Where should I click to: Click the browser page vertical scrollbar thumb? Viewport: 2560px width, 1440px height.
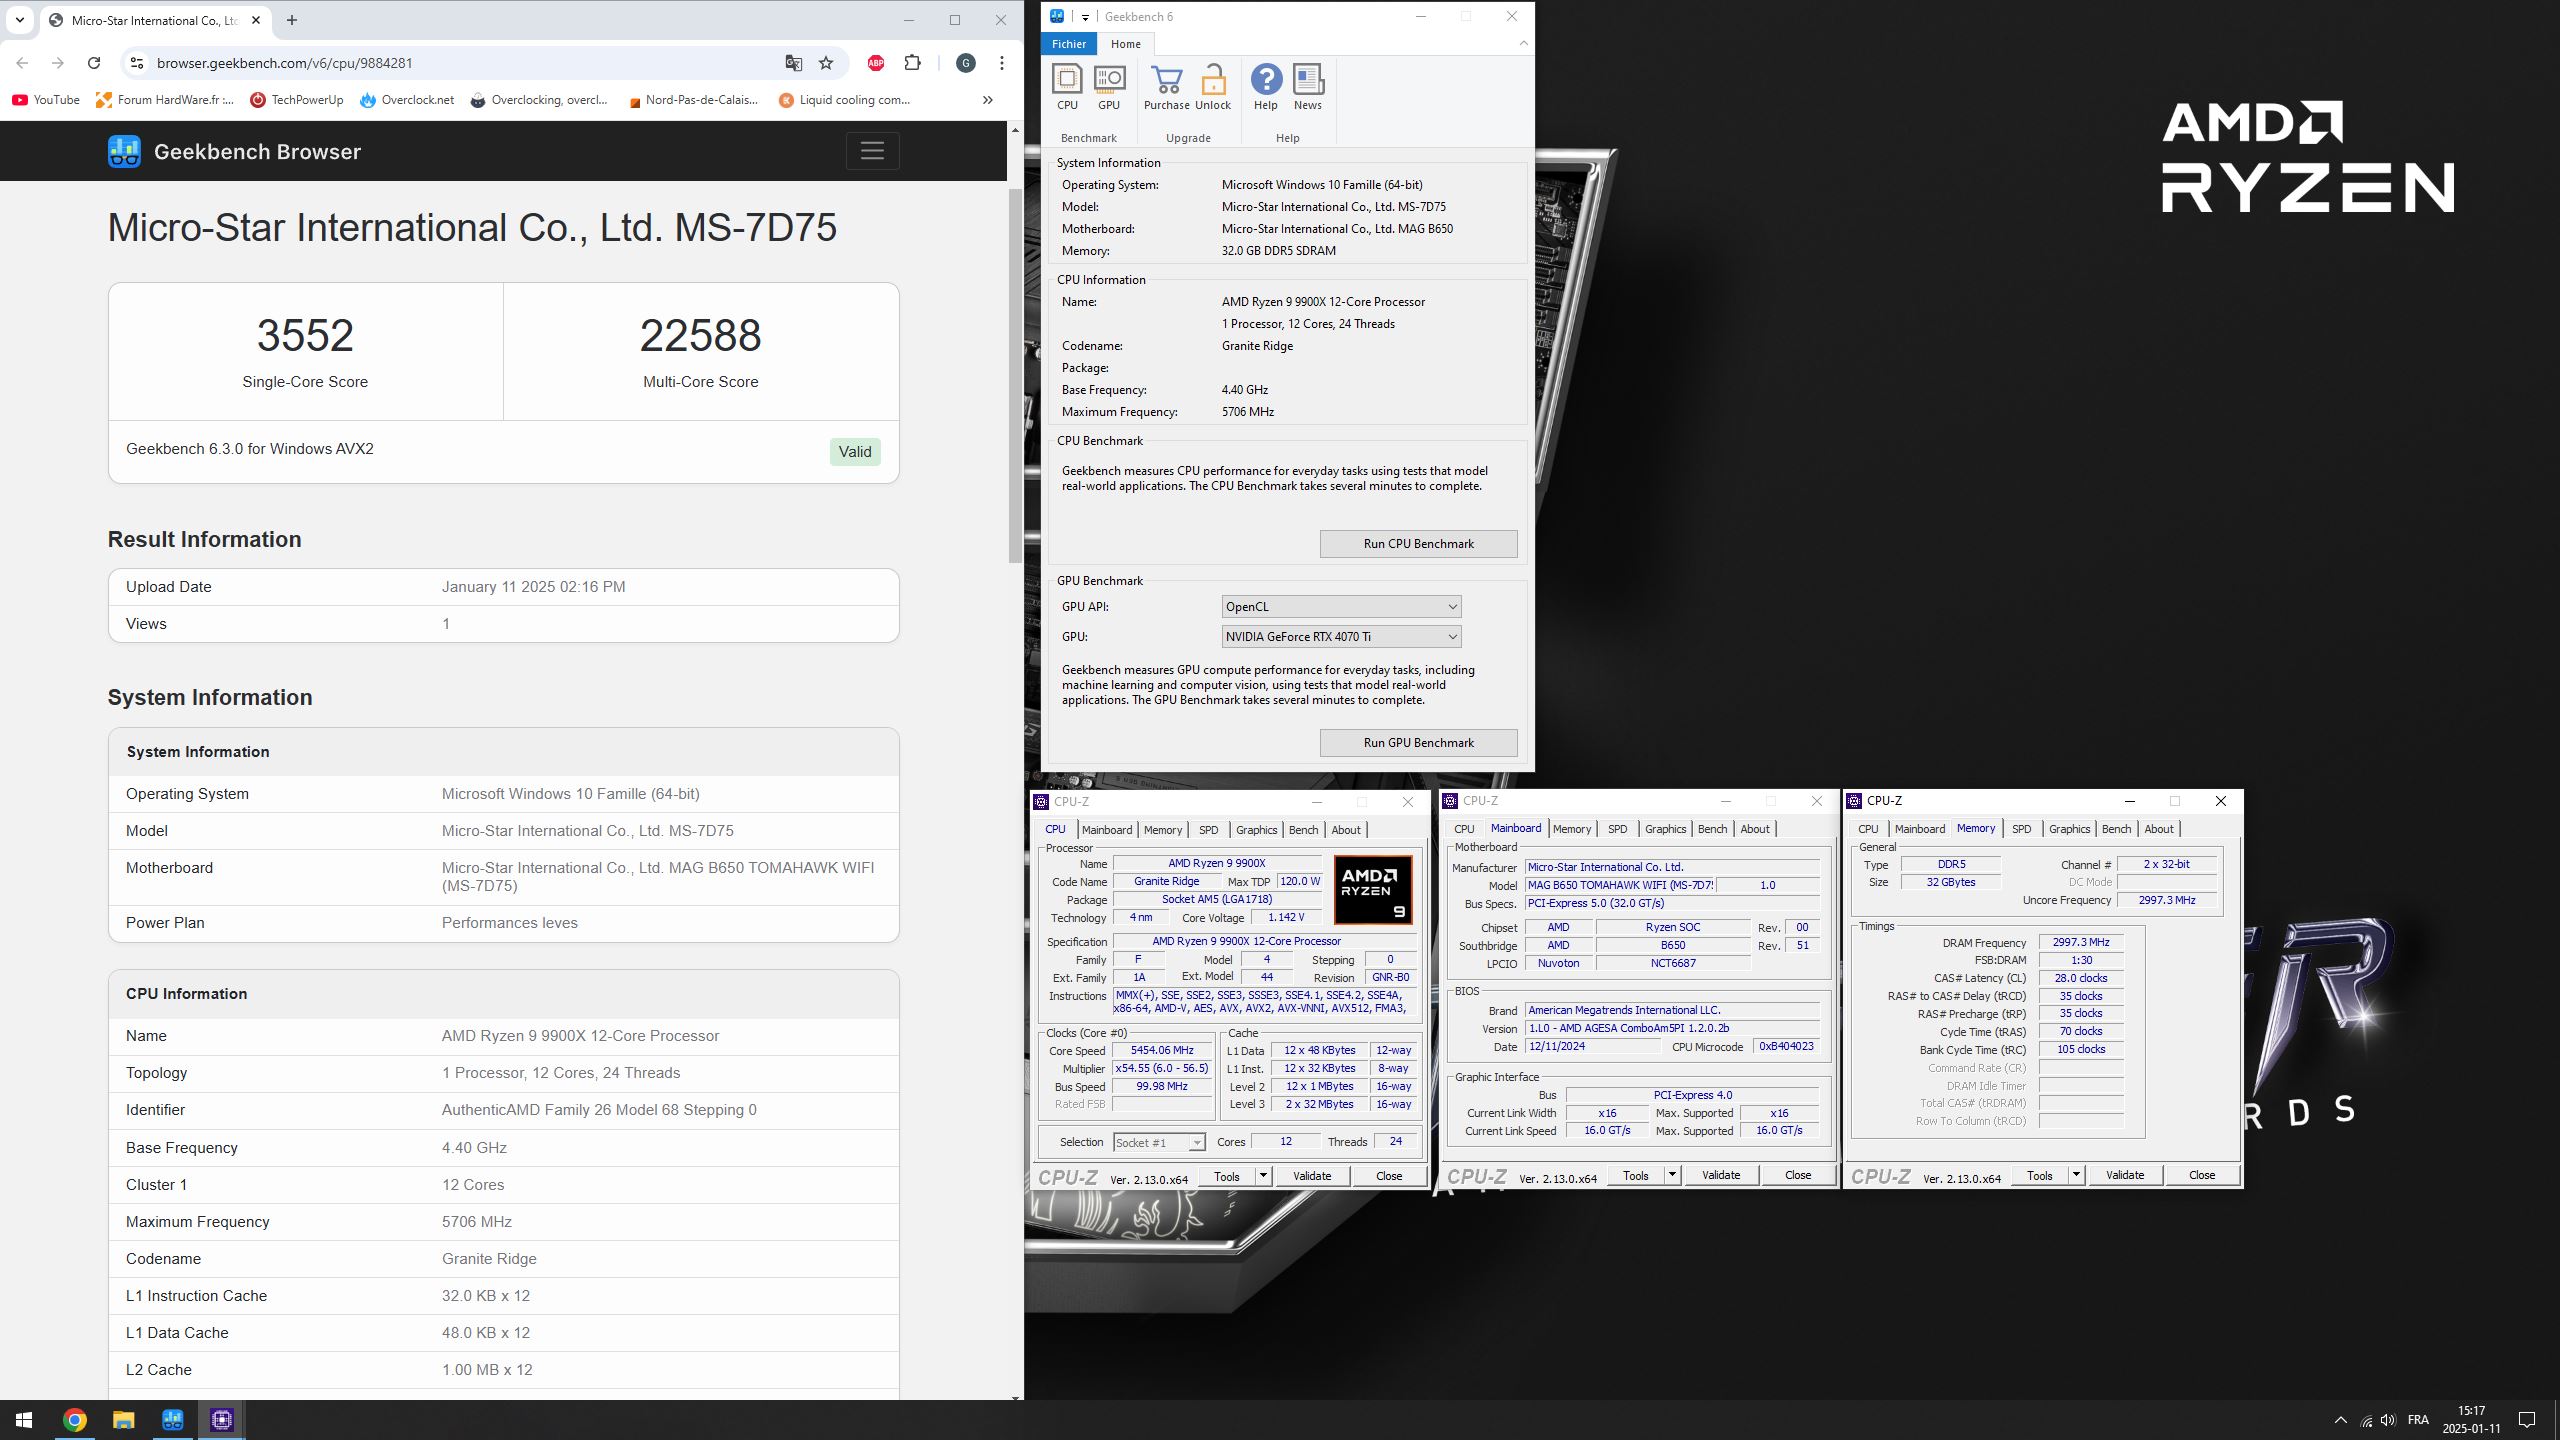[x=1015, y=375]
